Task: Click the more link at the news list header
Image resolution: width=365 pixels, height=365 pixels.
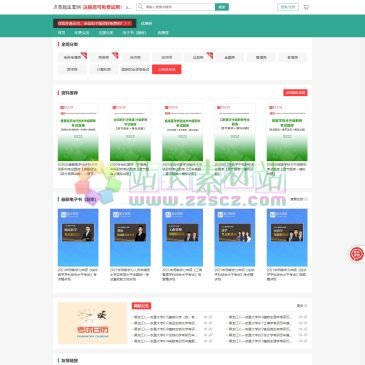Action: (x=302, y=306)
